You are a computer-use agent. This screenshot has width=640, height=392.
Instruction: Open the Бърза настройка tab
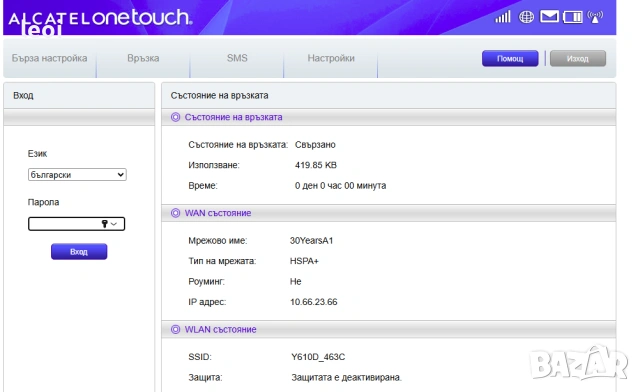click(49, 58)
